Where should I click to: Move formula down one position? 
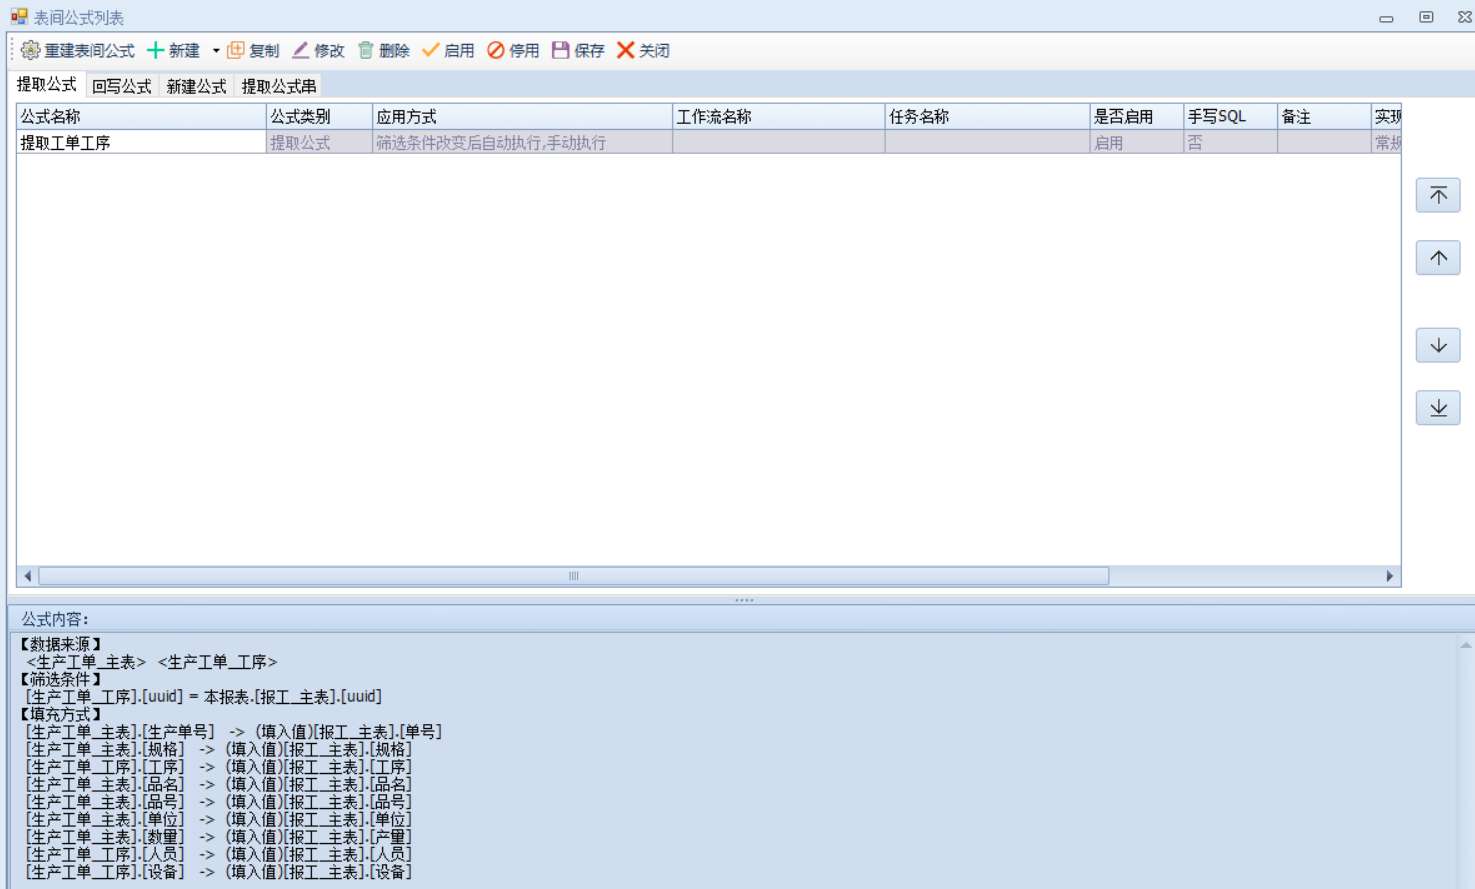(1438, 346)
